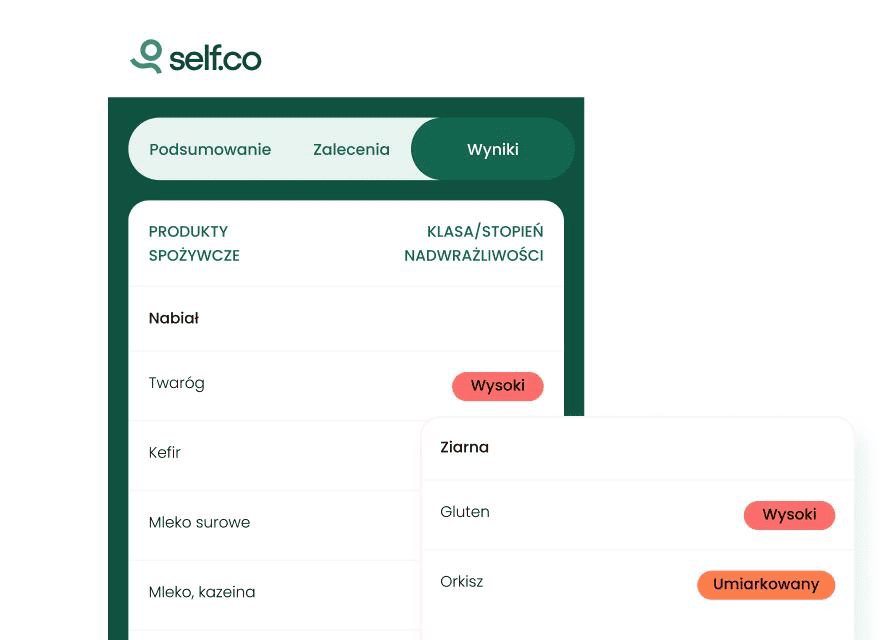Viewport: 896px width, 640px height.
Task: Click the Orkisz row label
Action: pyautogui.click(x=461, y=582)
